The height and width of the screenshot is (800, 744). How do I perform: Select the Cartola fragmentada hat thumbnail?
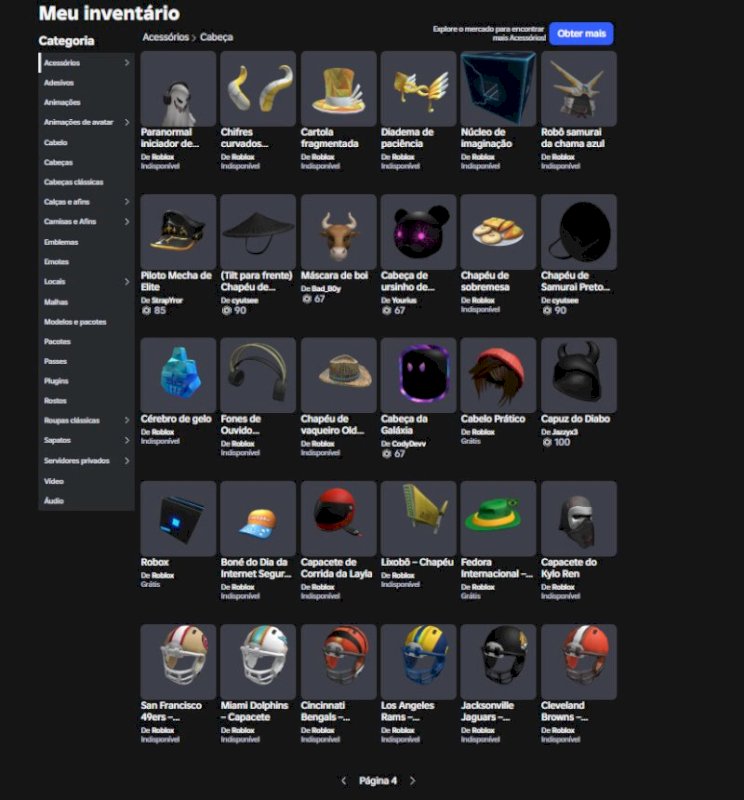pyautogui.click(x=338, y=89)
